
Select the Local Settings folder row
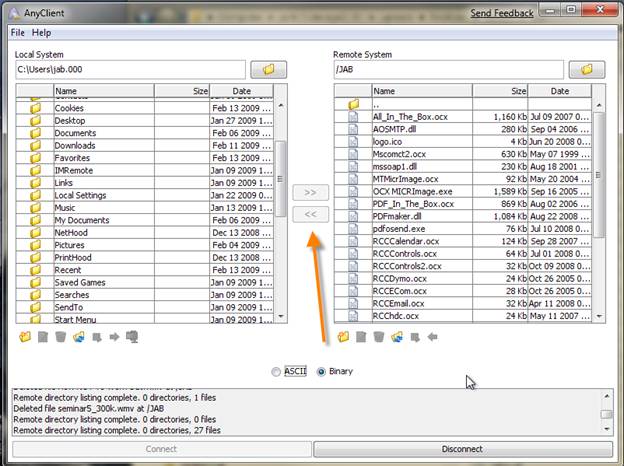pyautogui.click(x=144, y=195)
